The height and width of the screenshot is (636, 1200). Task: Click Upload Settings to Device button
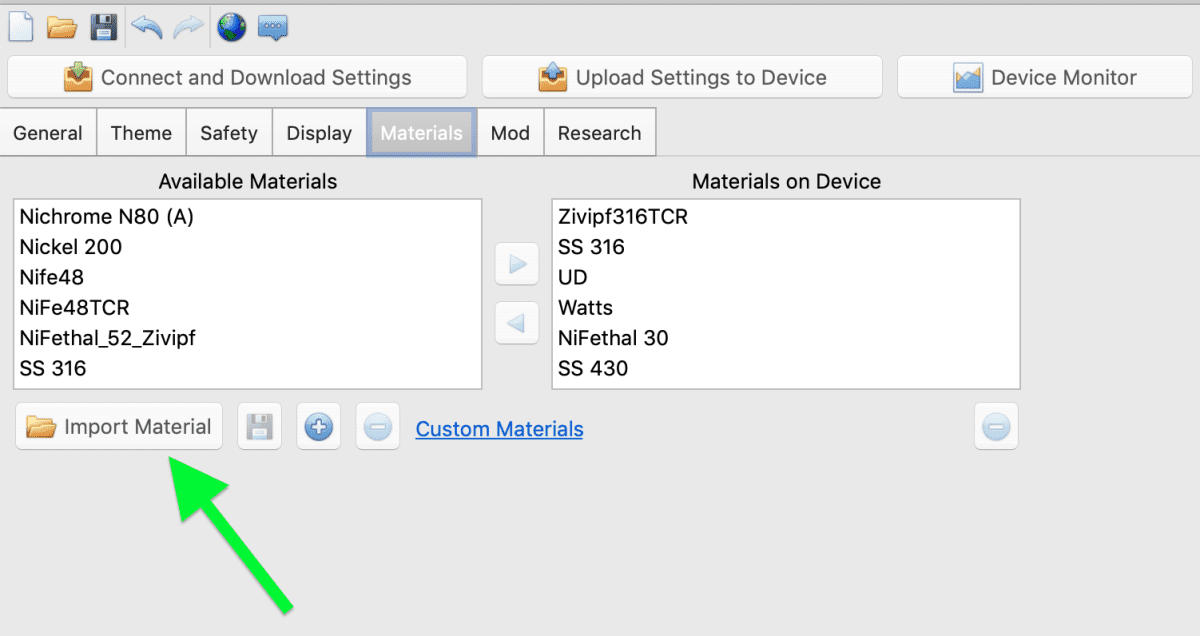[682, 77]
